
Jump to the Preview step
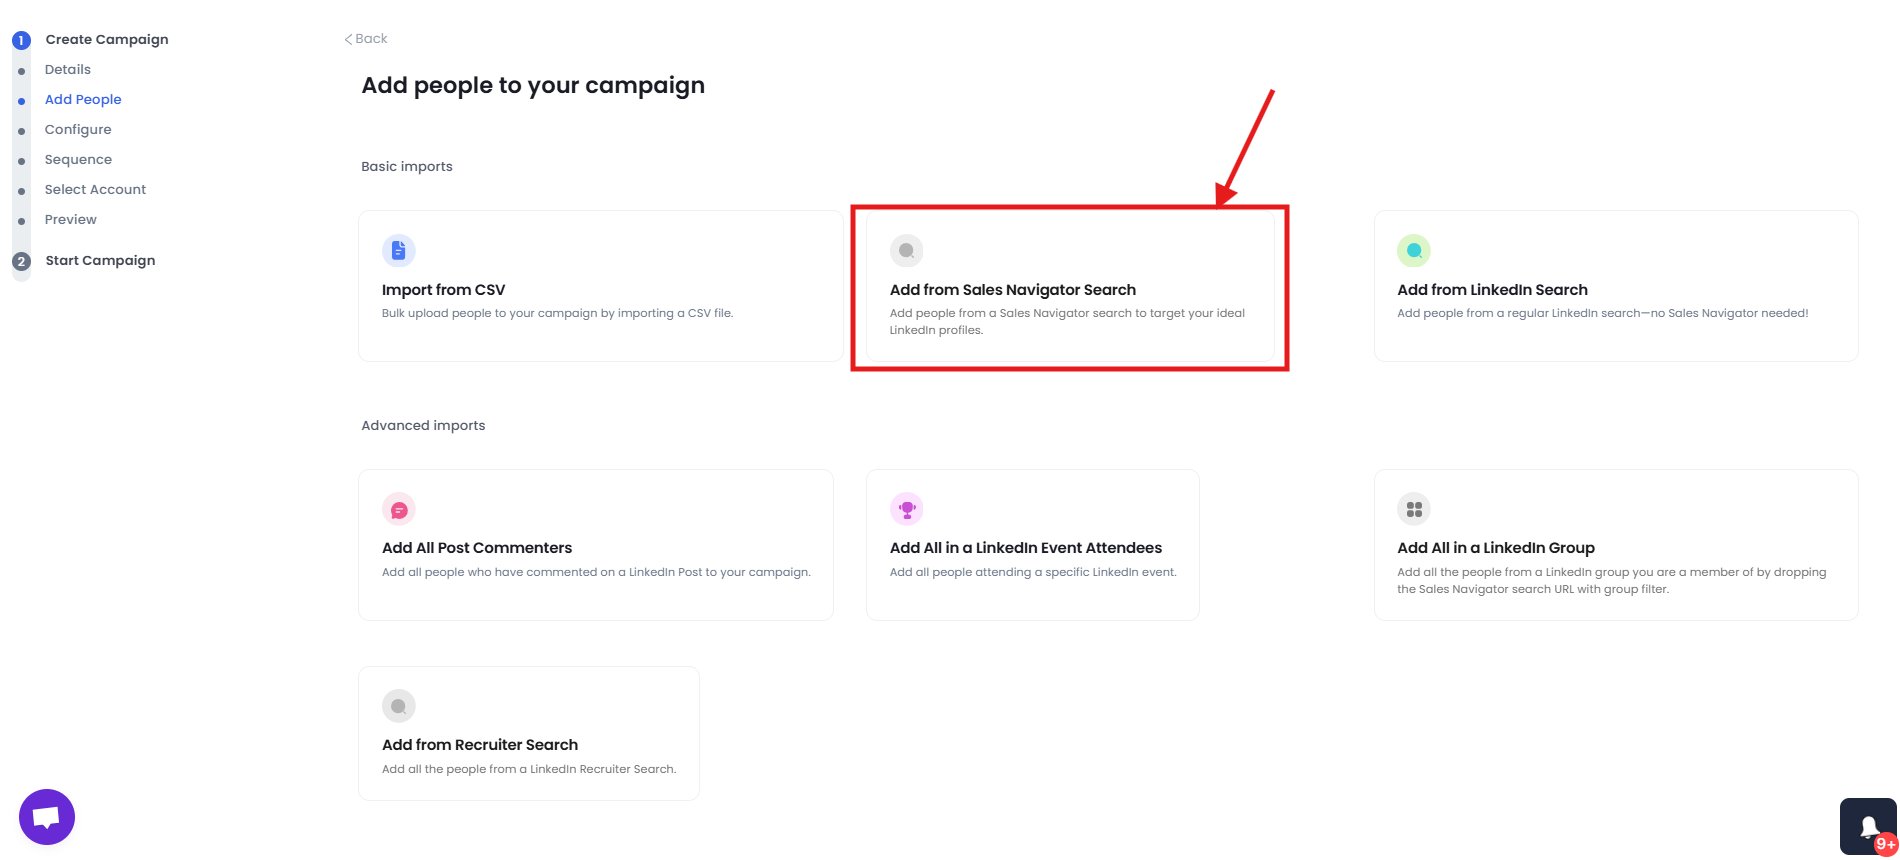70,219
